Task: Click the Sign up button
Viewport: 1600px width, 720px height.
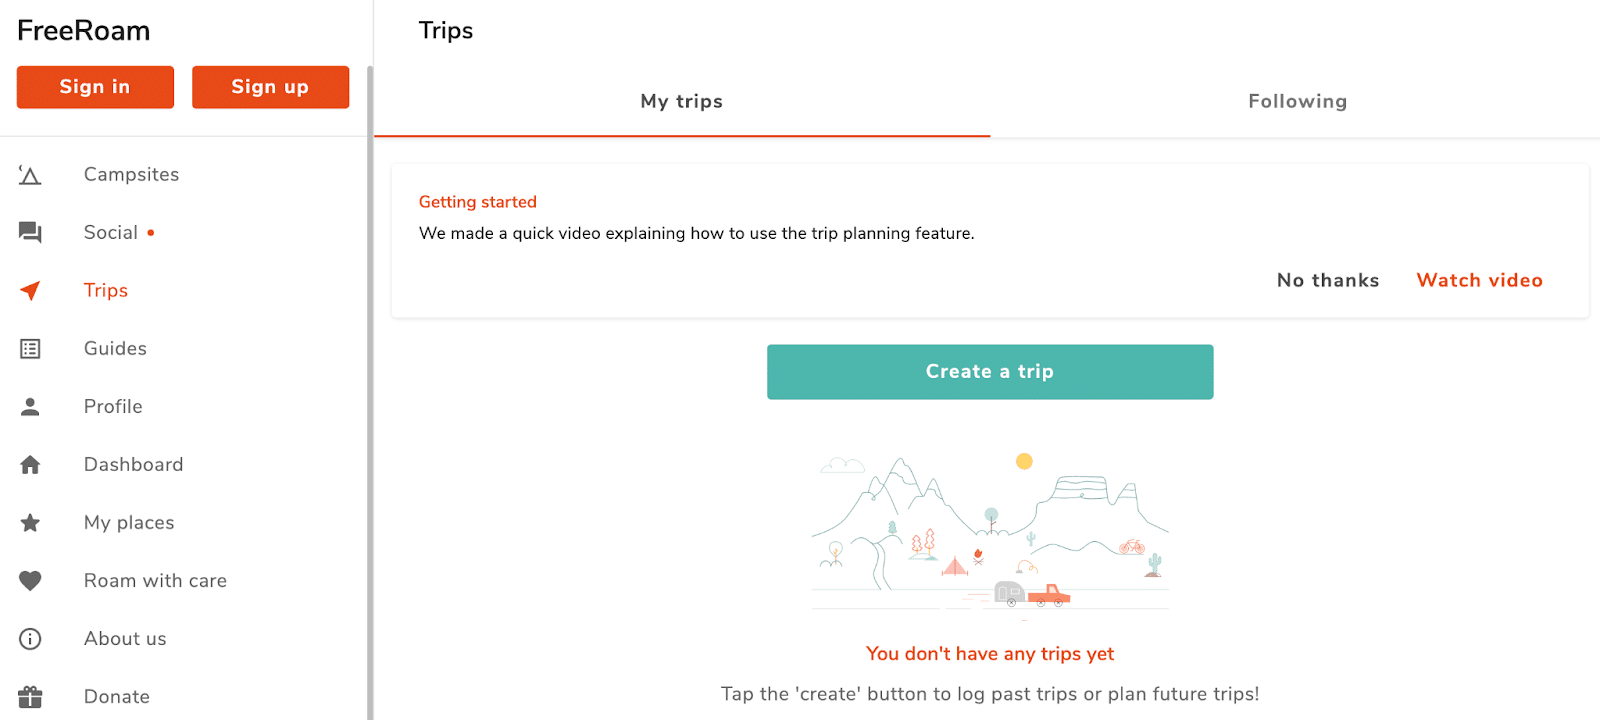Action: click(x=270, y=87)
